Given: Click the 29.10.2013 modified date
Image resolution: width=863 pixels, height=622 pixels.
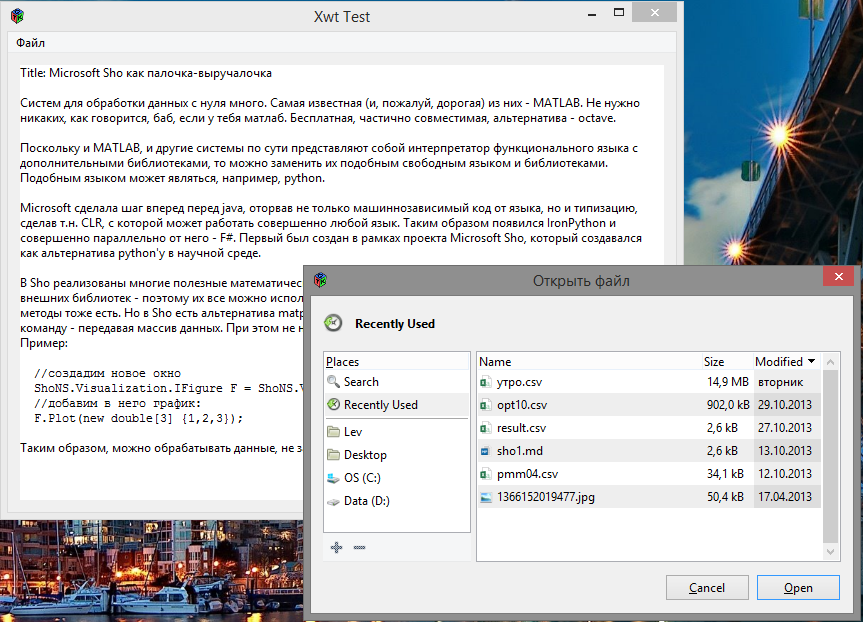Looking at the screenshot, I should pos(784,405).
